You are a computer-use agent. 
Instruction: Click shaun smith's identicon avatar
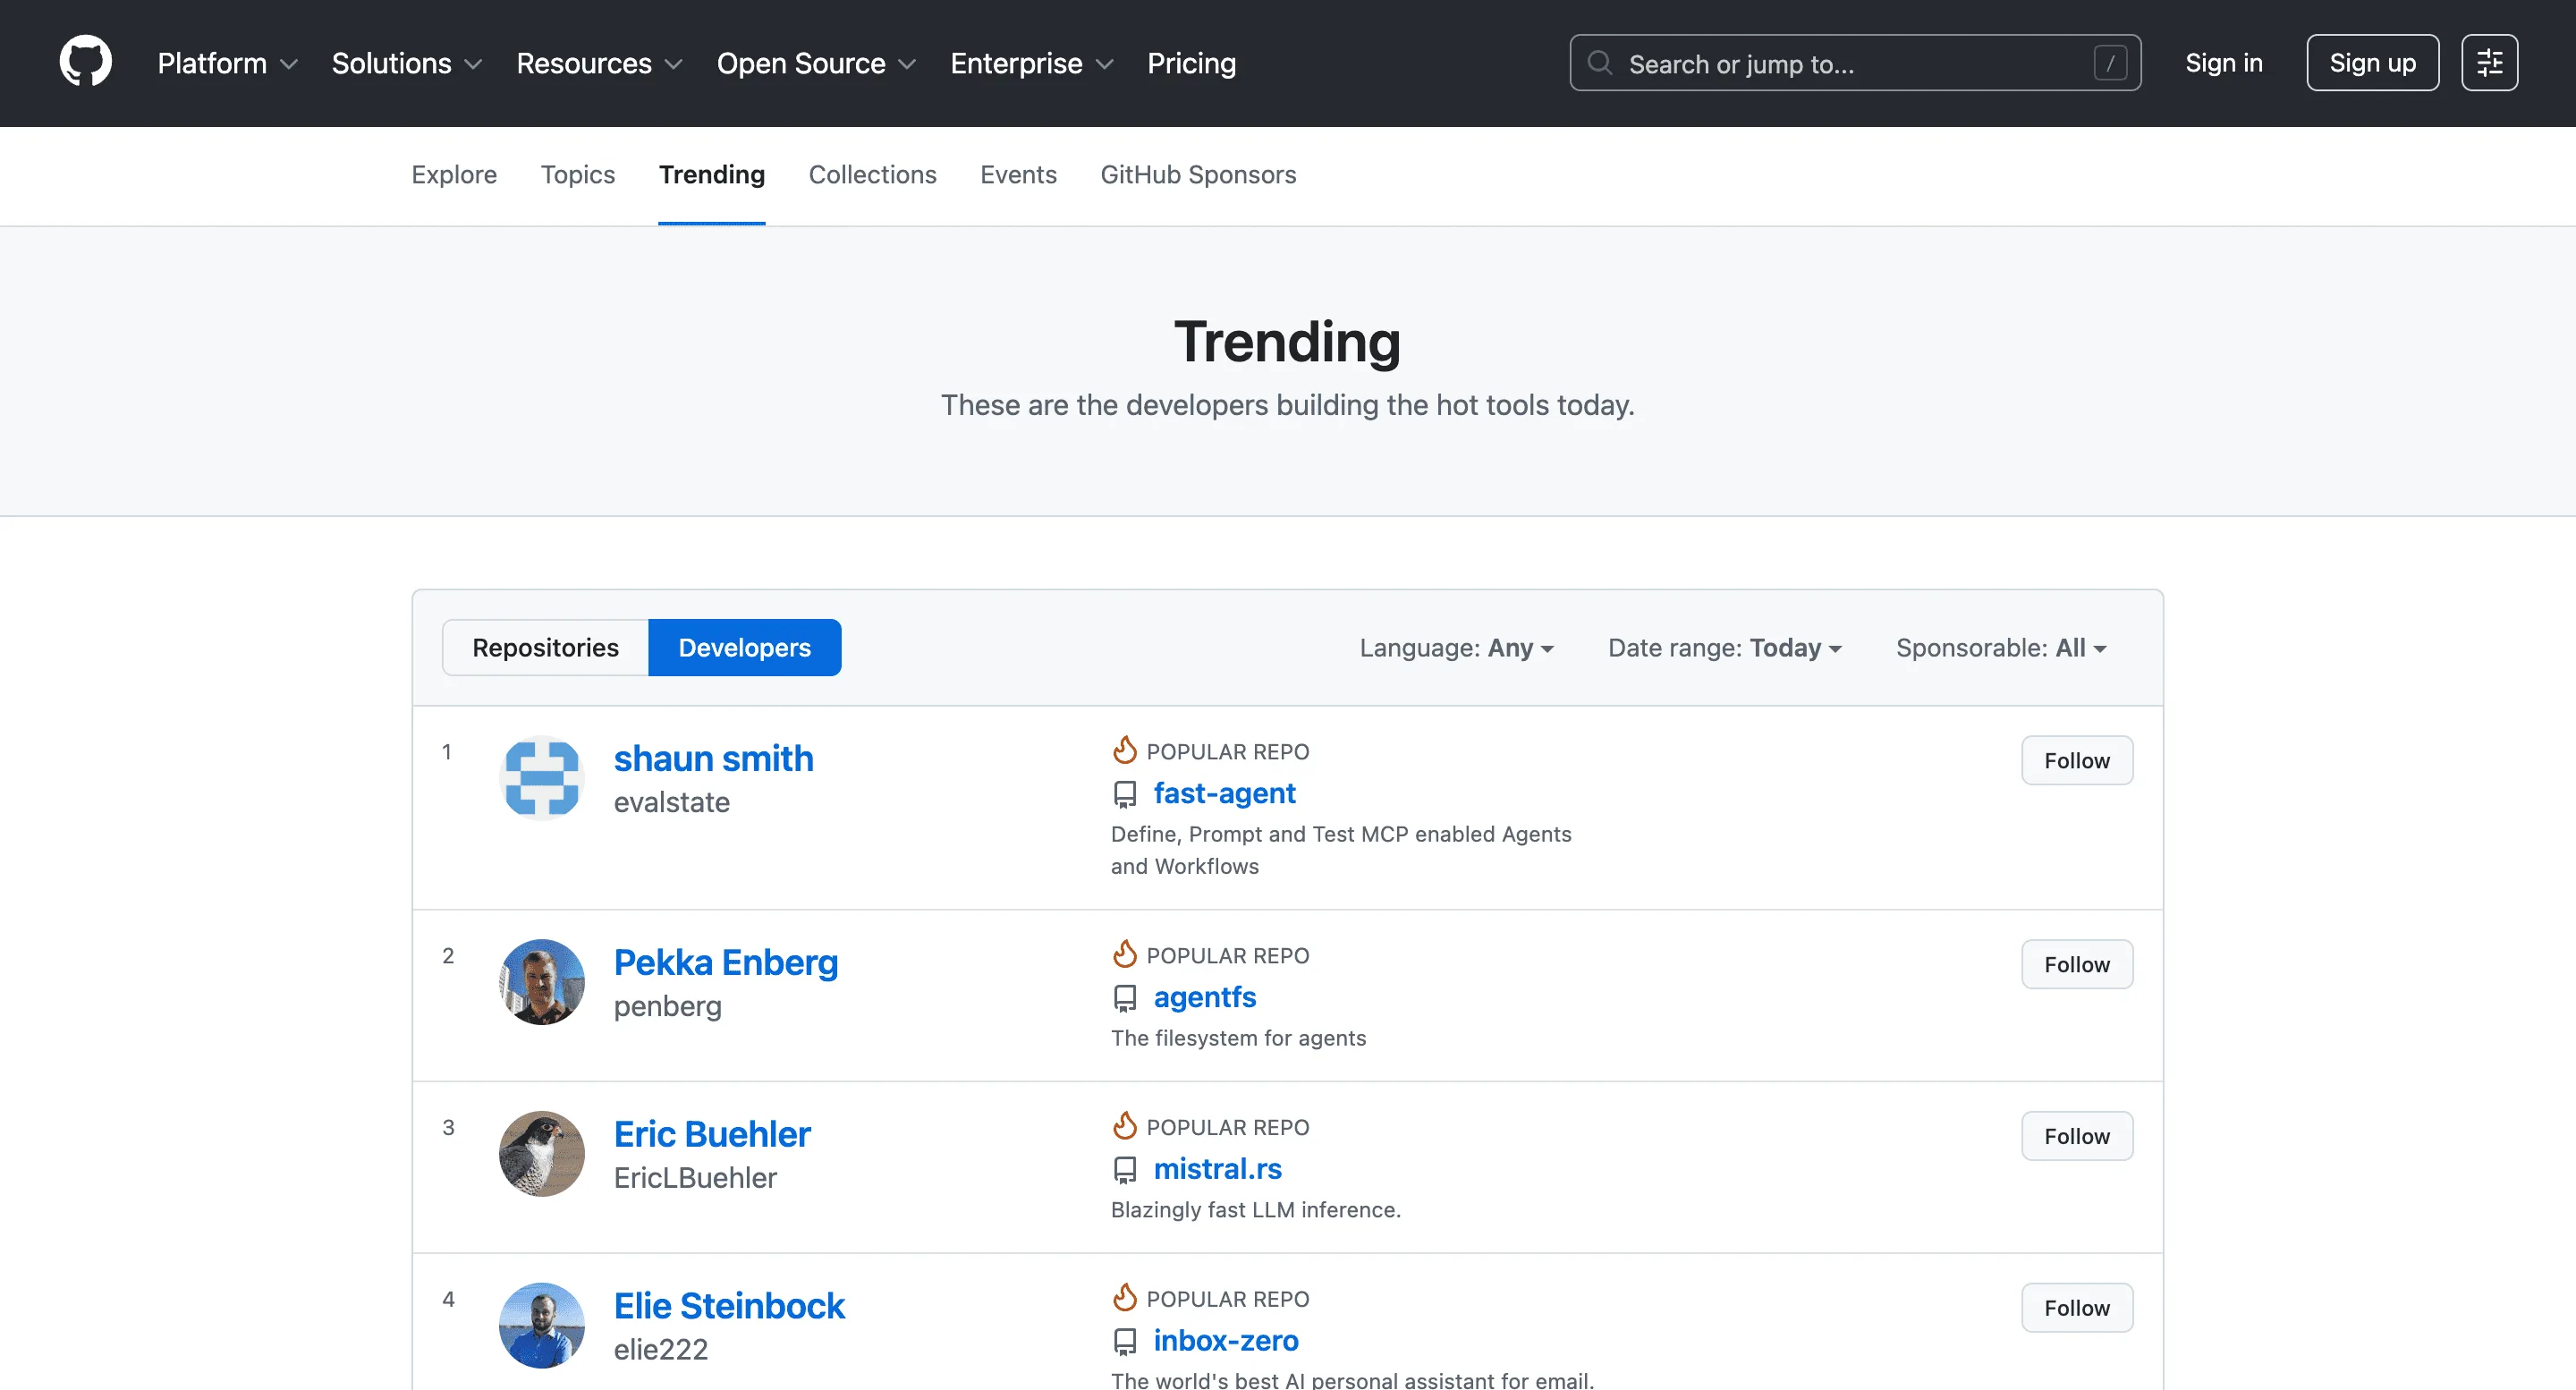[541, 778]
